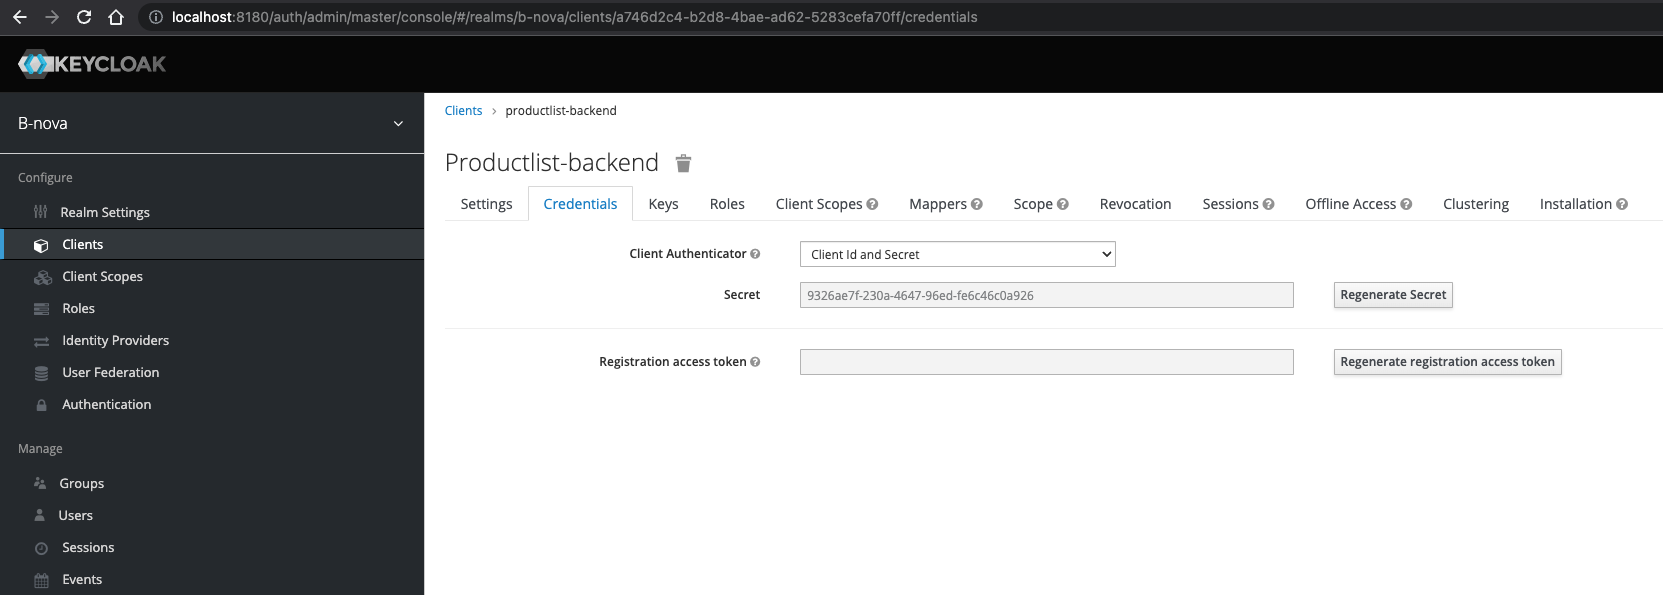Open the Offline Access tab
1663x595 pixels.
point(1358,204)
